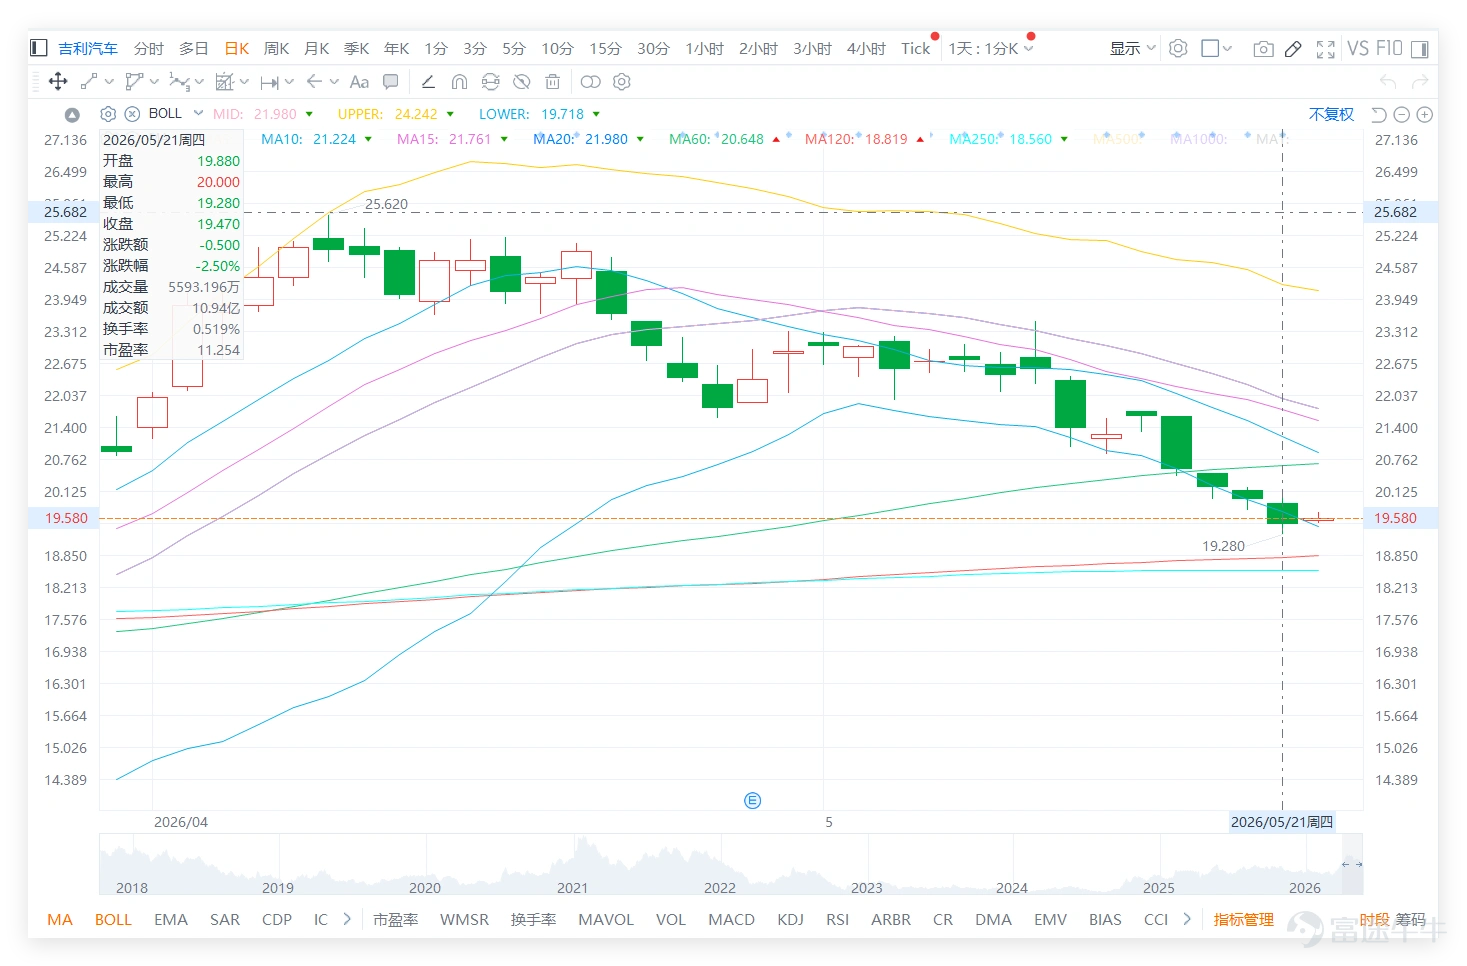Open the layout square dropdown
This screenshot has height=966, width=1467.
point(1217,48)
